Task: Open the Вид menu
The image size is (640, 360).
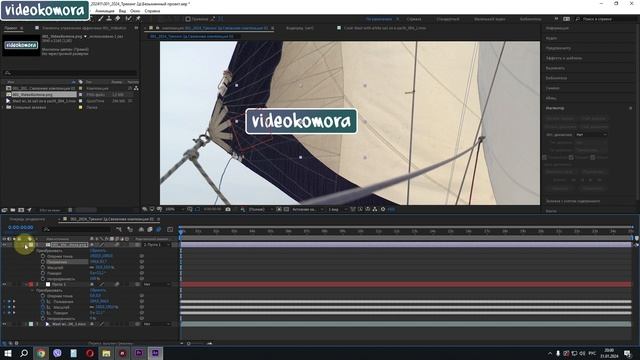Action: coord(122,11)
